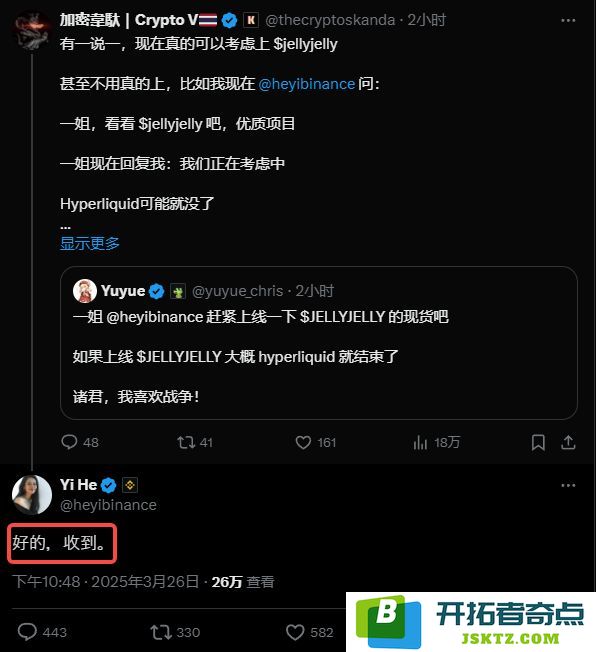View analytics icon showing 18万 views
This screenshot has width=596, height=652.
pos(420,442)
